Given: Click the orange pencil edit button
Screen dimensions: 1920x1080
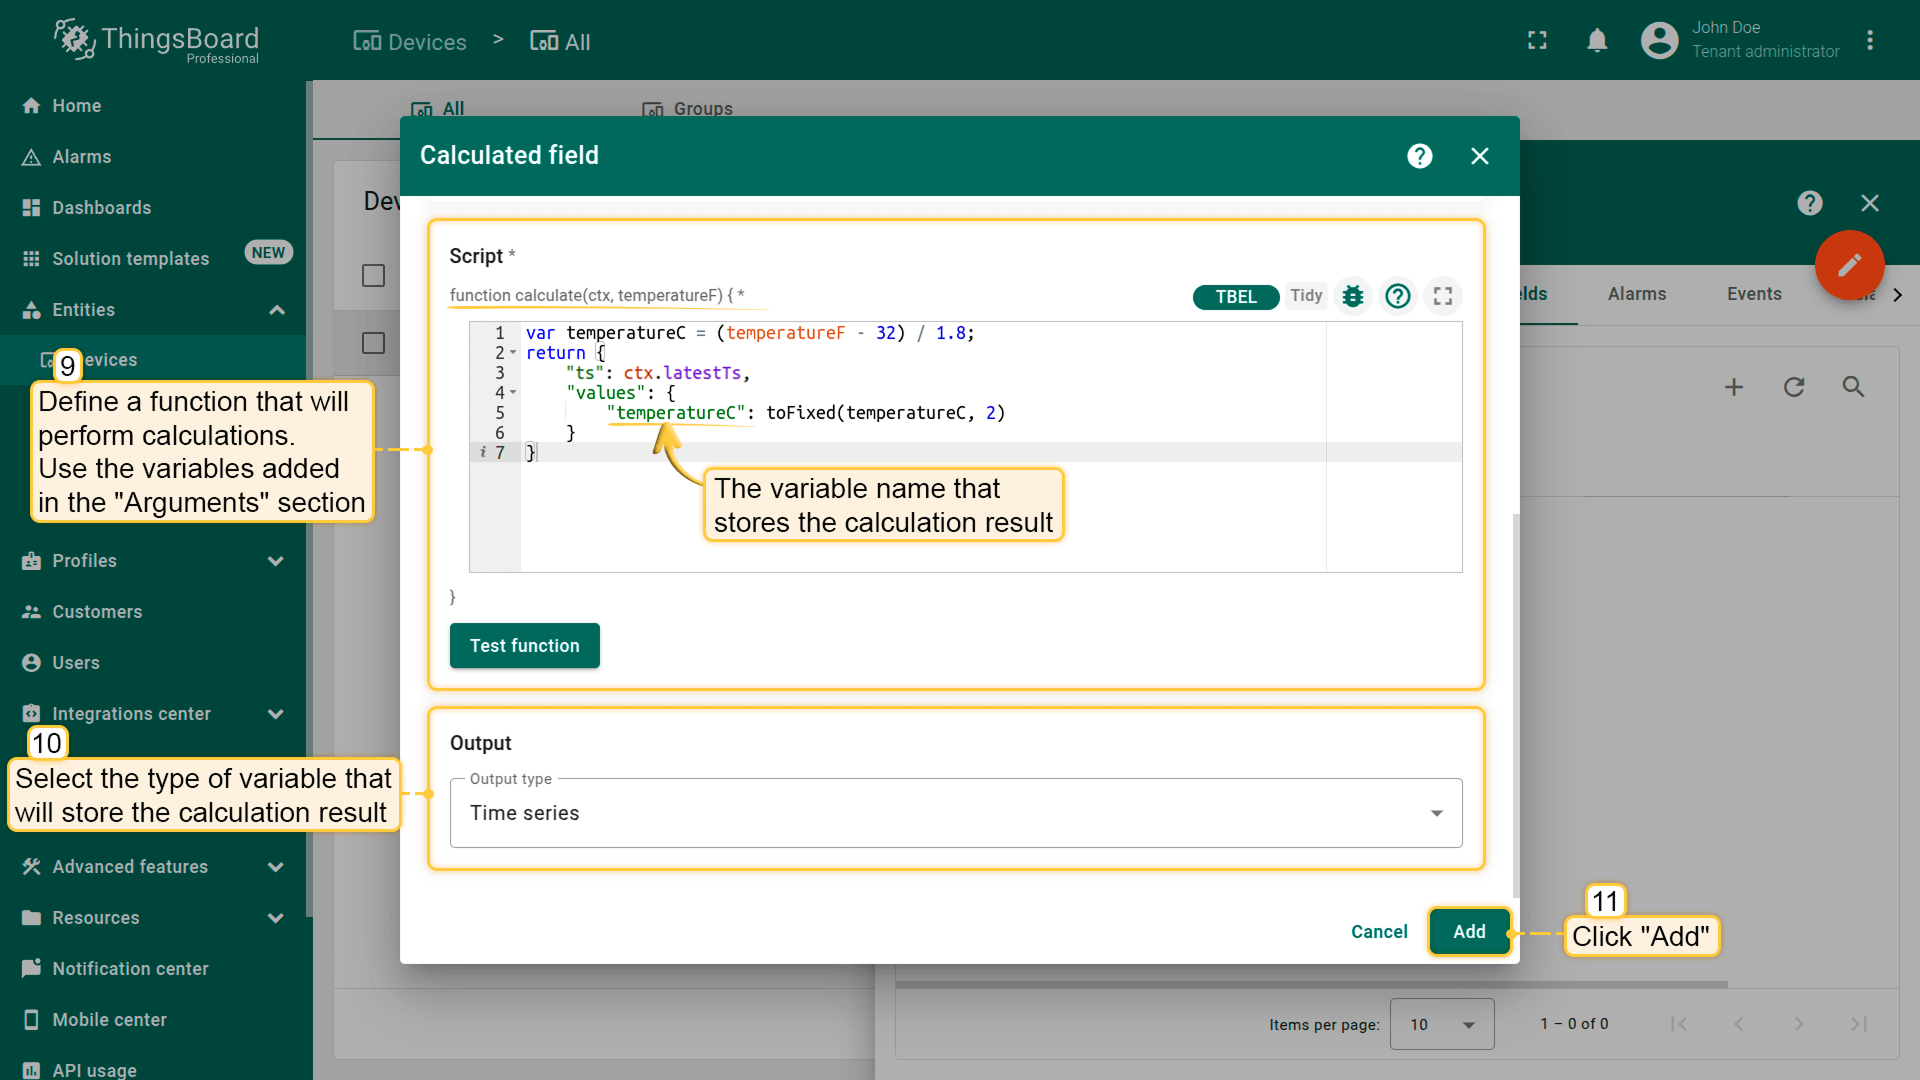Looking at the screenshot, I should (1849, 265).
